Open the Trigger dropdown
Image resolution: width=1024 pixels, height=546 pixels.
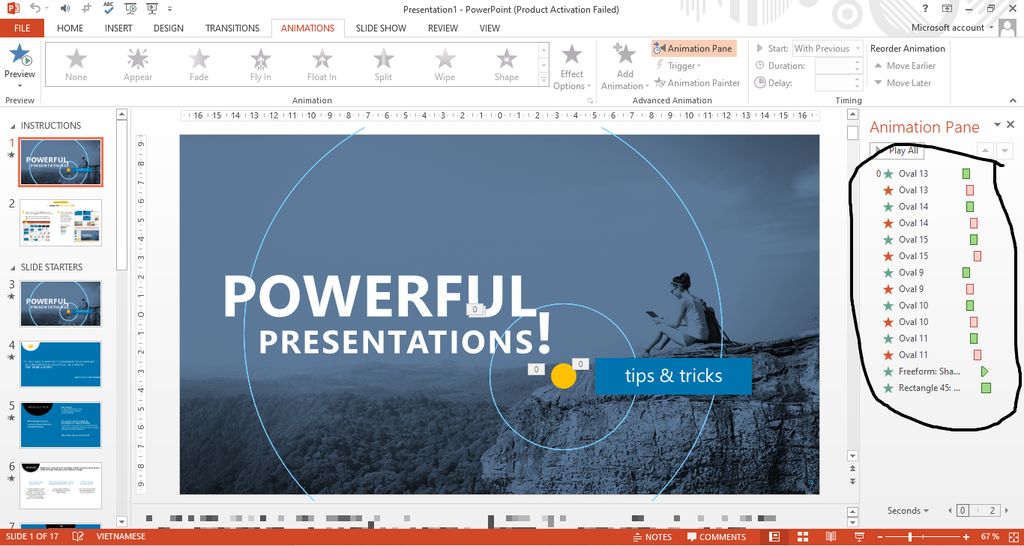[679, 66]
